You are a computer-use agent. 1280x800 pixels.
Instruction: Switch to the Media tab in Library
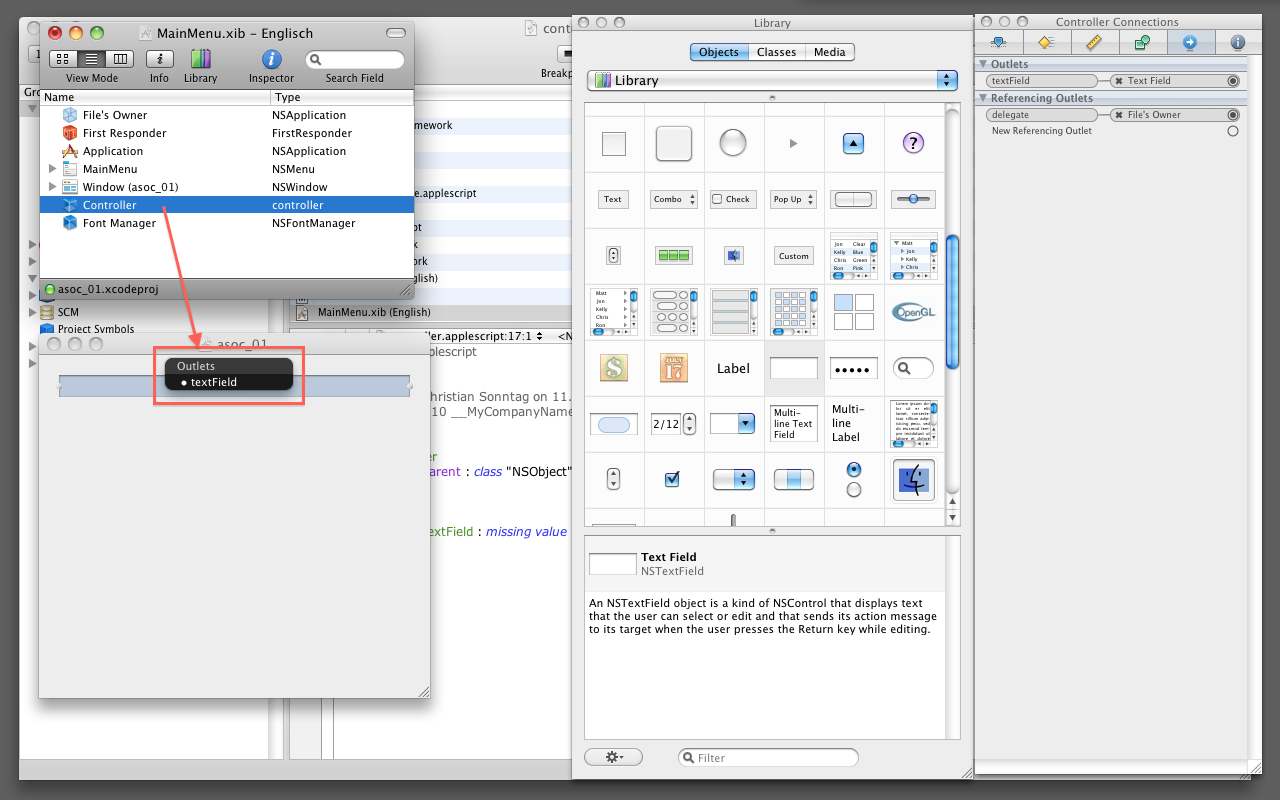coord(829,52)
